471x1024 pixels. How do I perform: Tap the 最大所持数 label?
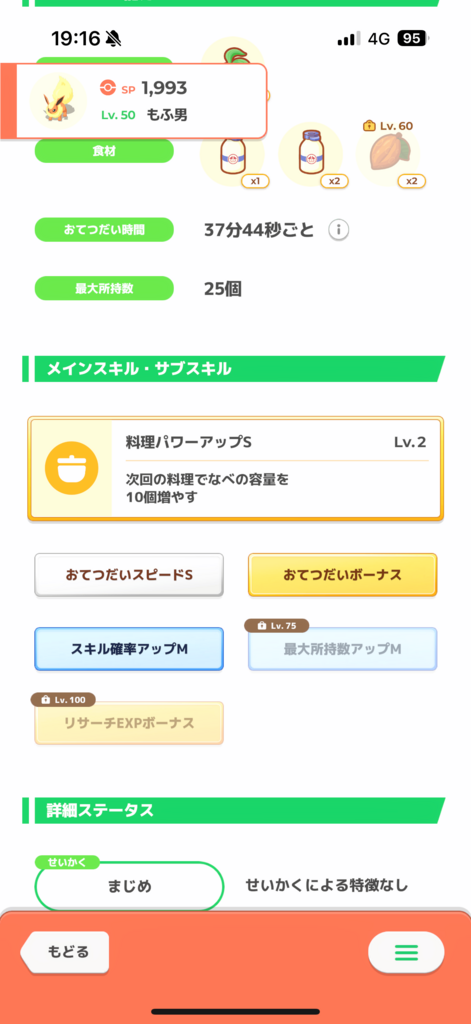point(104,289)
